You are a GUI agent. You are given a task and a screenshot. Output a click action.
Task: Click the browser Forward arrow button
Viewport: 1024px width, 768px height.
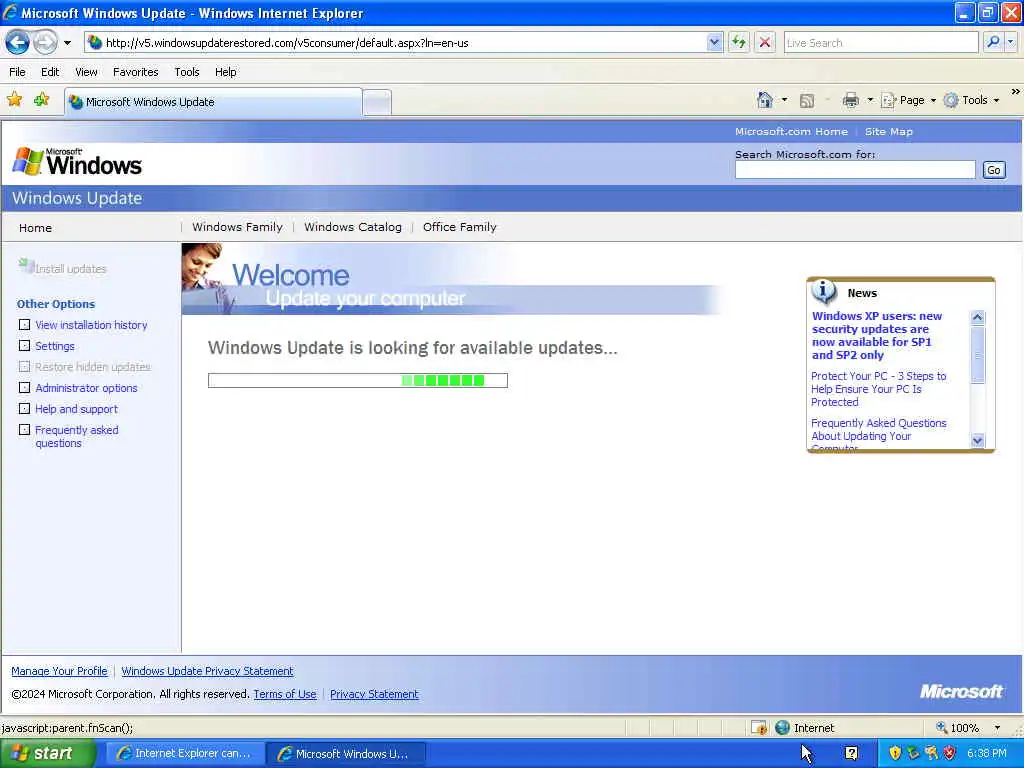pyautogui.click(x=45, y=43)
